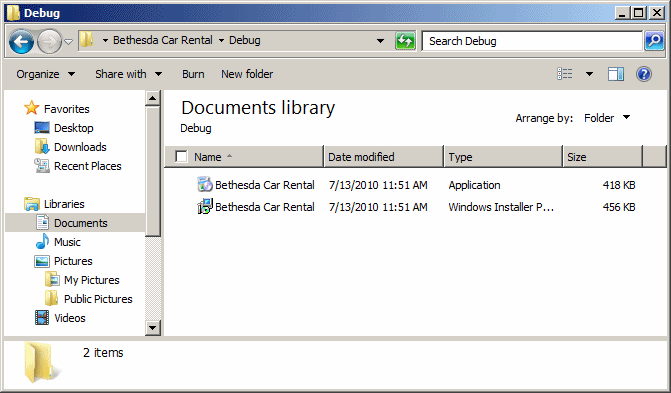Click the Downloads folder icon
Screen dimensions: 671x393
42,146
